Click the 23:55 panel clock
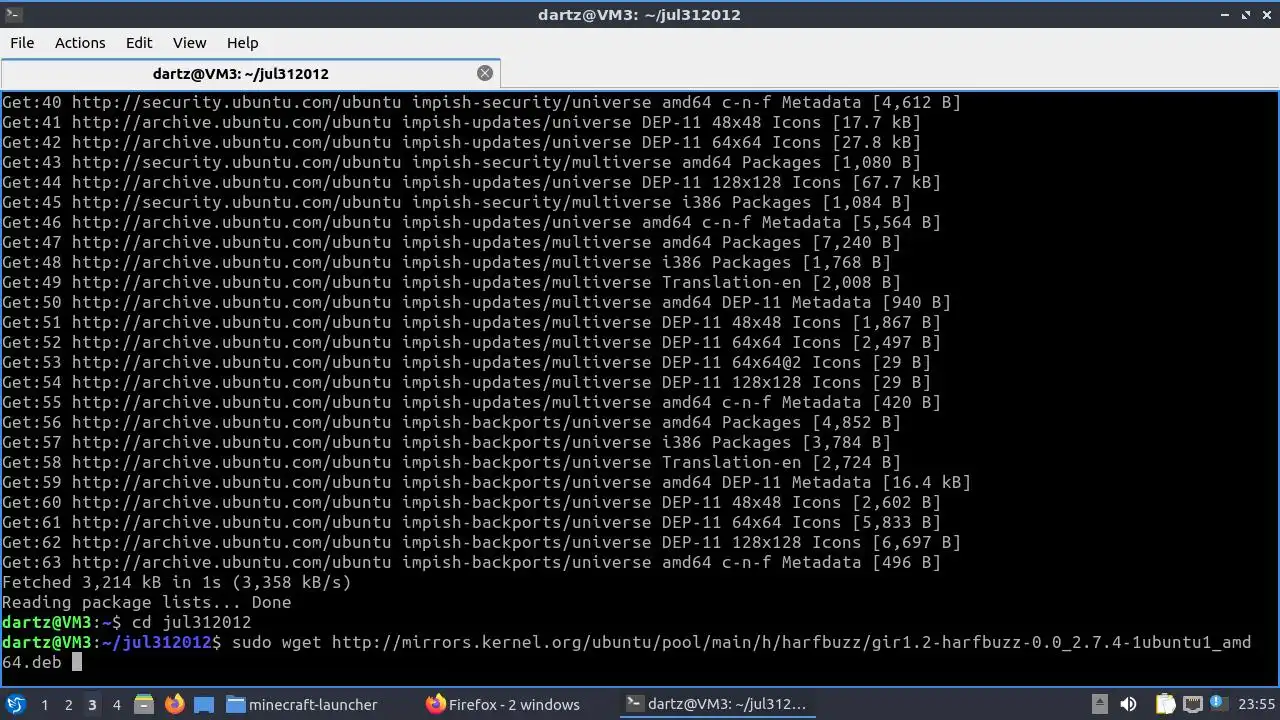This screenshot has width=1280, height=720. pyautogui.click(x=1256, y=704)
